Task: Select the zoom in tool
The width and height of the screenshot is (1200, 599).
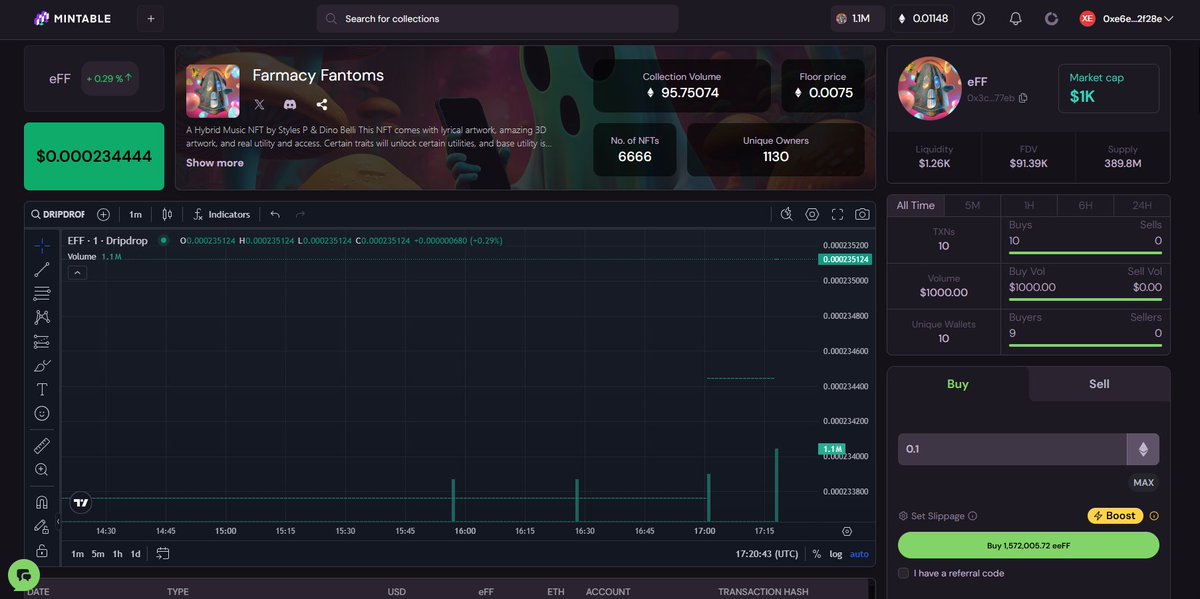Action: (x=42, y=469)
